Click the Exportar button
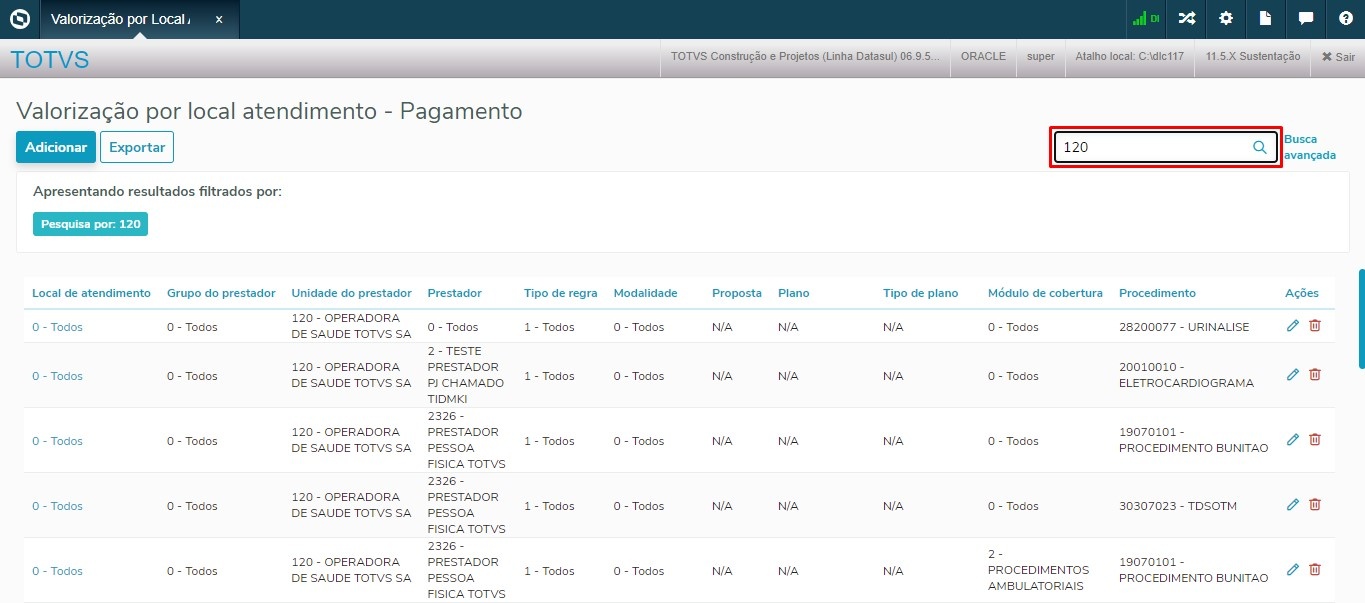 (x=137, y=147)
